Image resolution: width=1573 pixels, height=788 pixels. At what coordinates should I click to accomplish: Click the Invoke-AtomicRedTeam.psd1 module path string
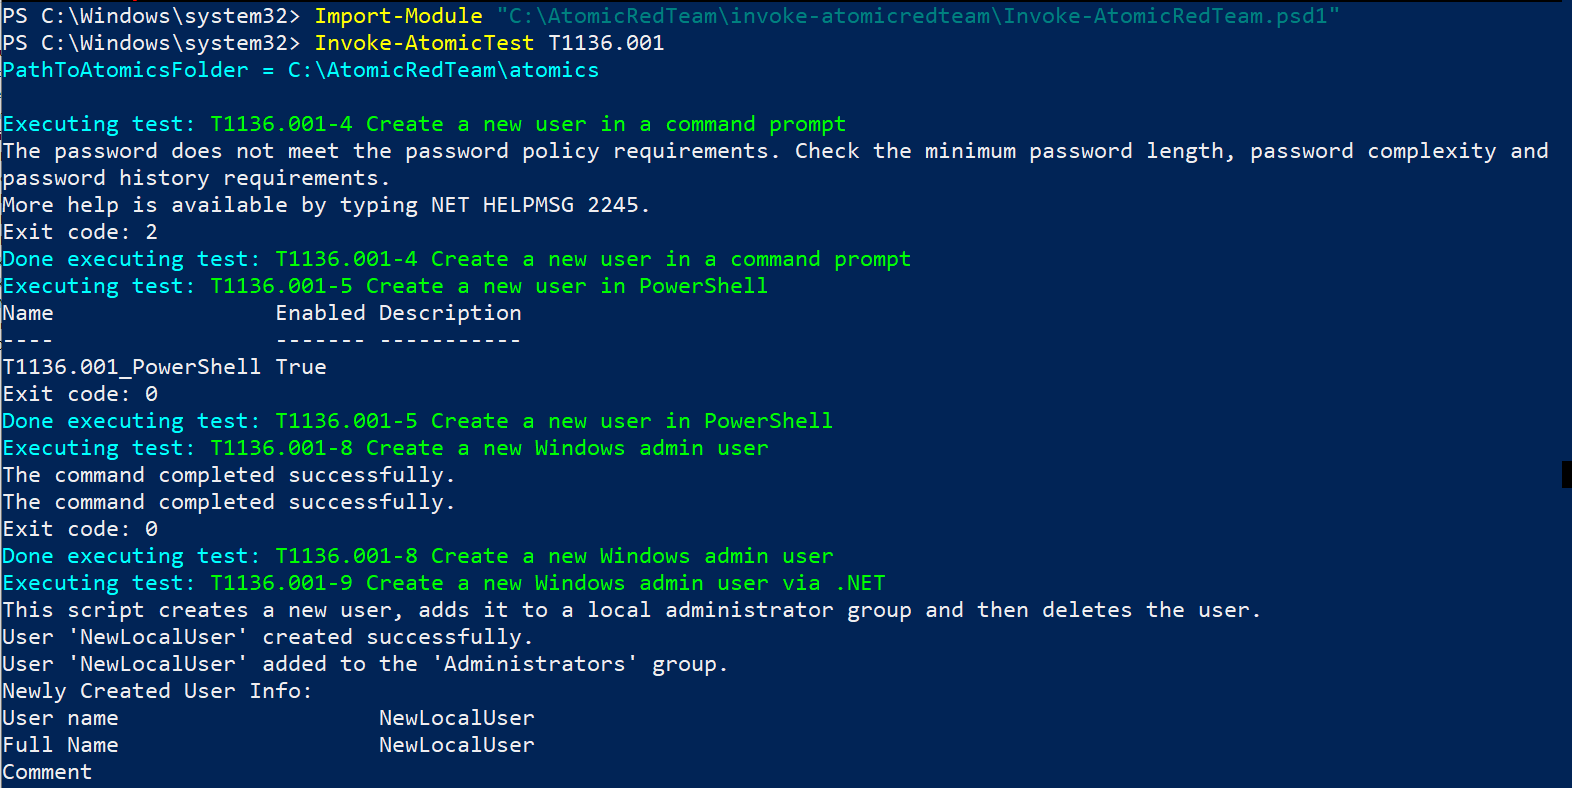coord(917,16)
